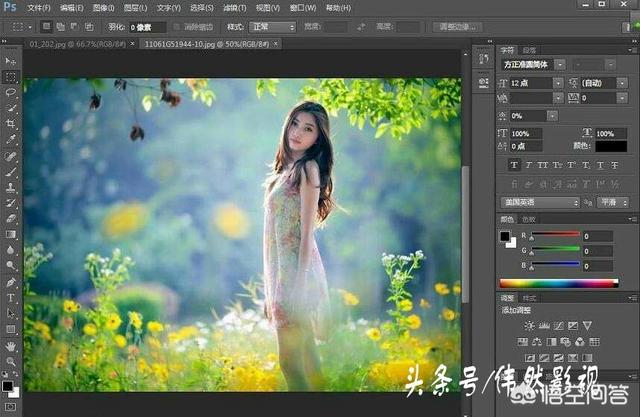Open the Properties panel icon
The image size is (640, 417).
[484, 83]
